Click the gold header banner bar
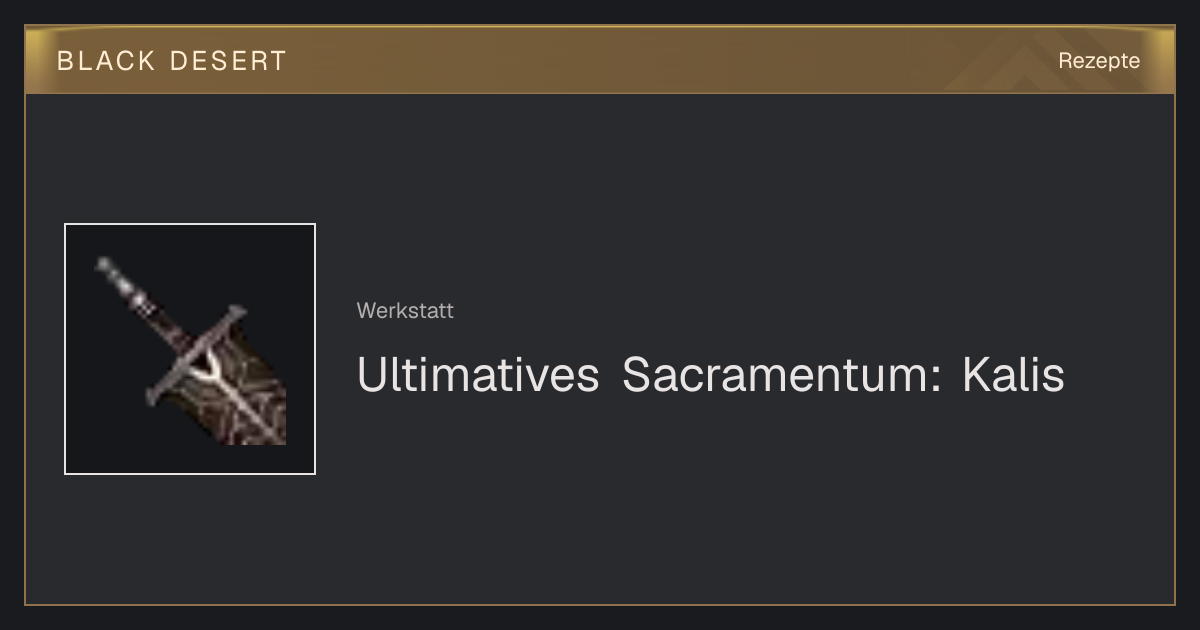 point(600,60)
